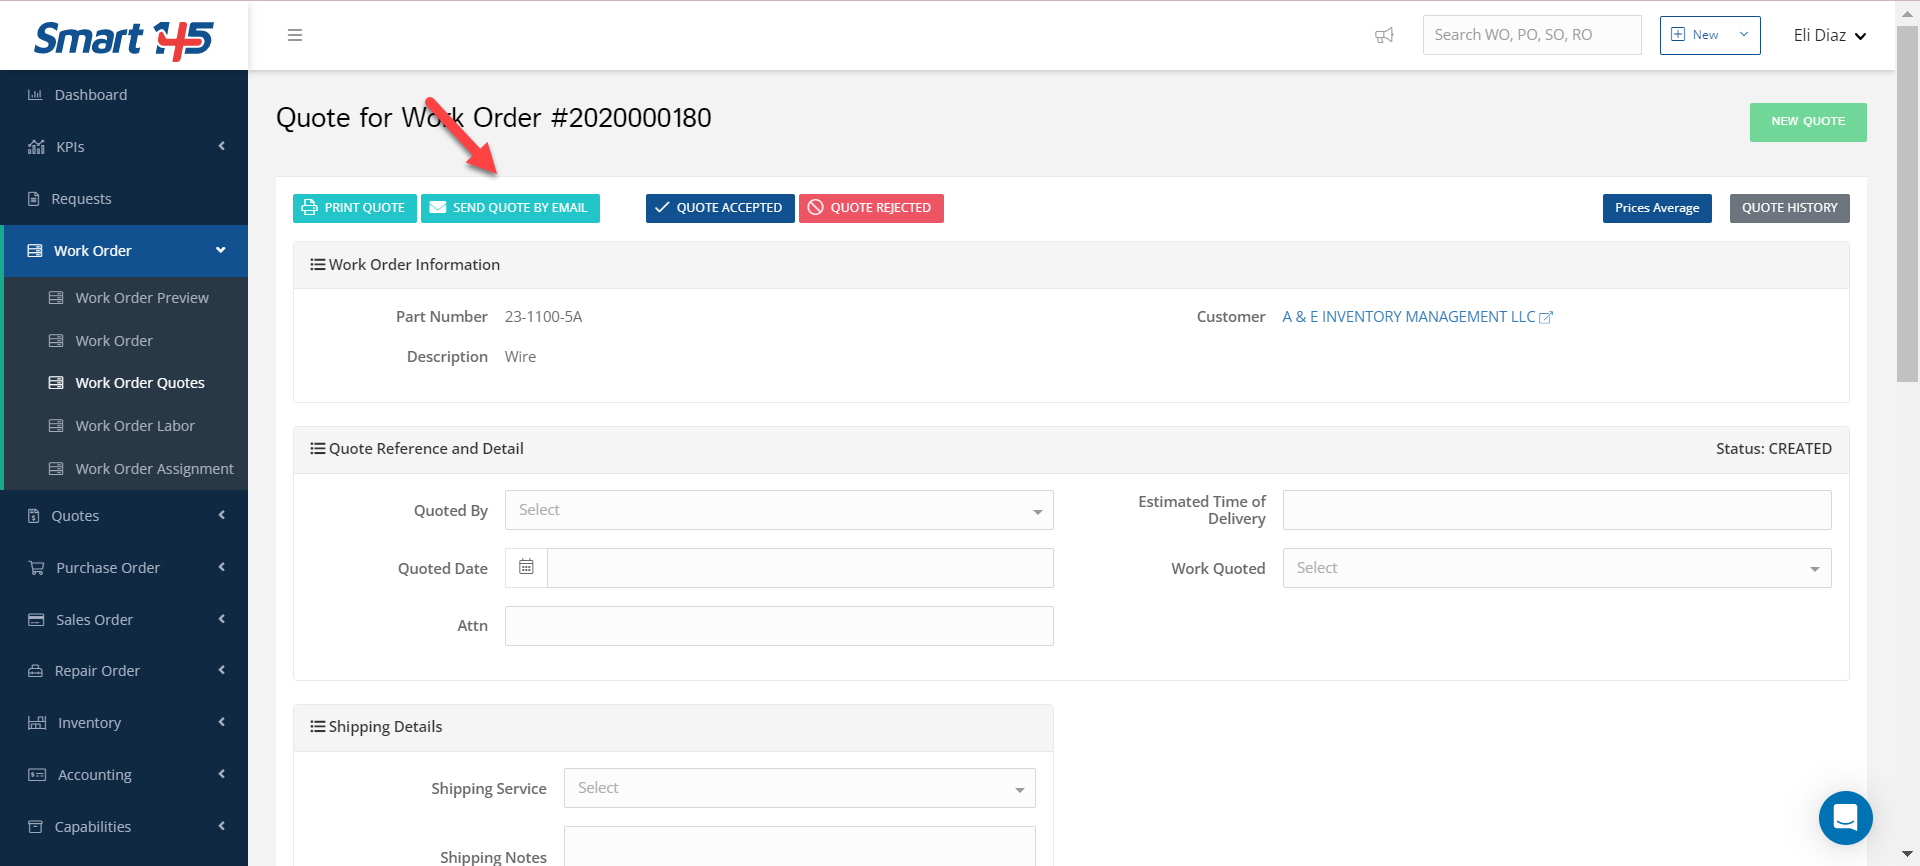Click the Smart 145 logo
Image resolution: width=1920 pixels, height=866 pixels.
(x=124, y=39)
